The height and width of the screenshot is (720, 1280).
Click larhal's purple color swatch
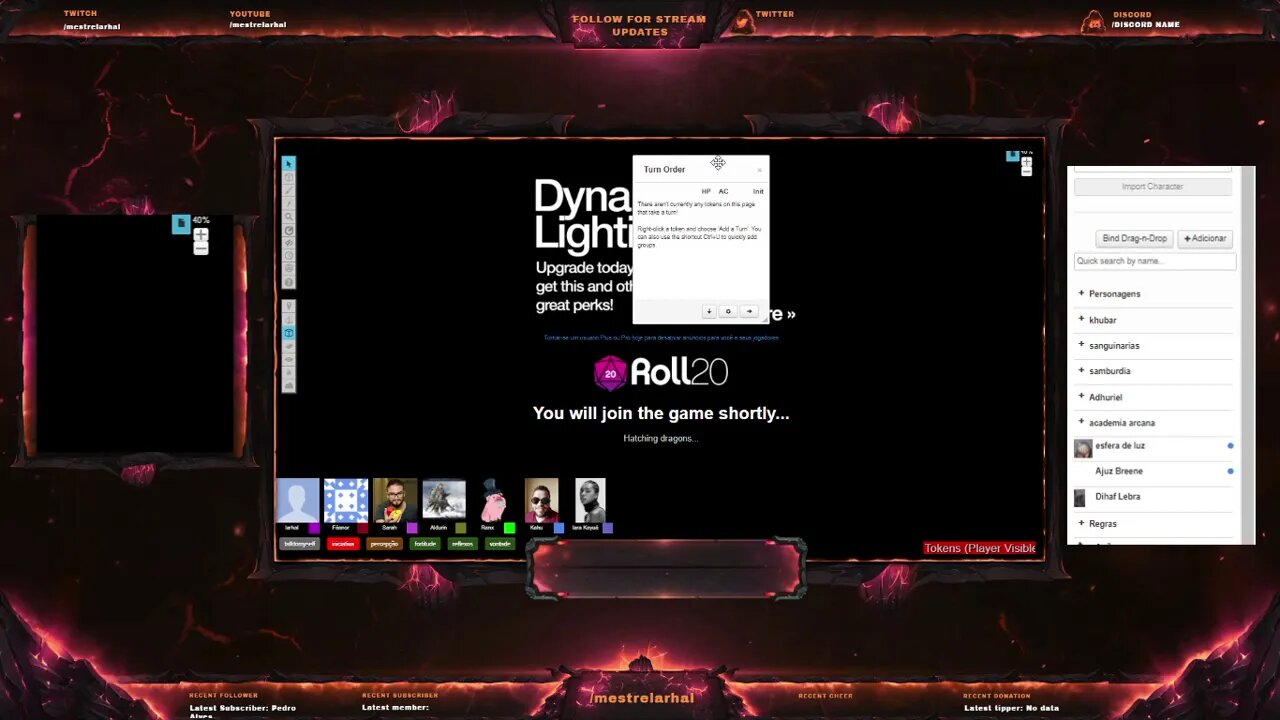click(314, 528)
